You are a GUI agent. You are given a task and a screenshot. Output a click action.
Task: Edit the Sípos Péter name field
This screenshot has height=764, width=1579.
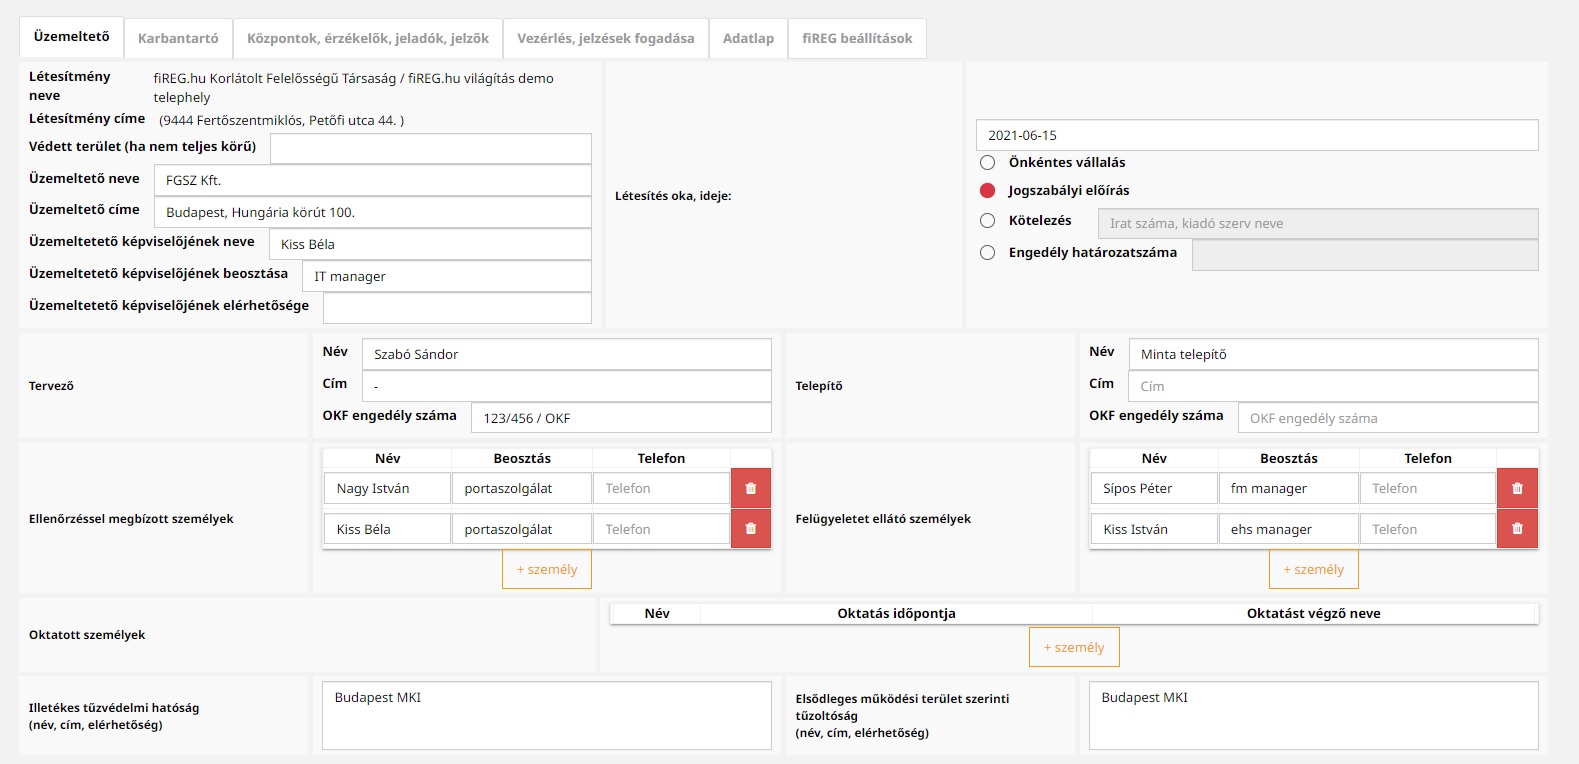click(x=1154, y=489)
